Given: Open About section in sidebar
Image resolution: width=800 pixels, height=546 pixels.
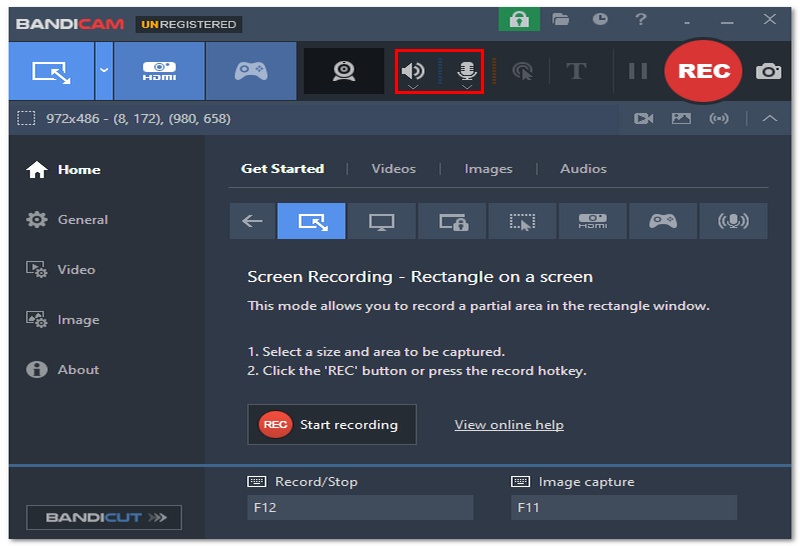Looking at the screenshot, I should click(x=62, y=369).
